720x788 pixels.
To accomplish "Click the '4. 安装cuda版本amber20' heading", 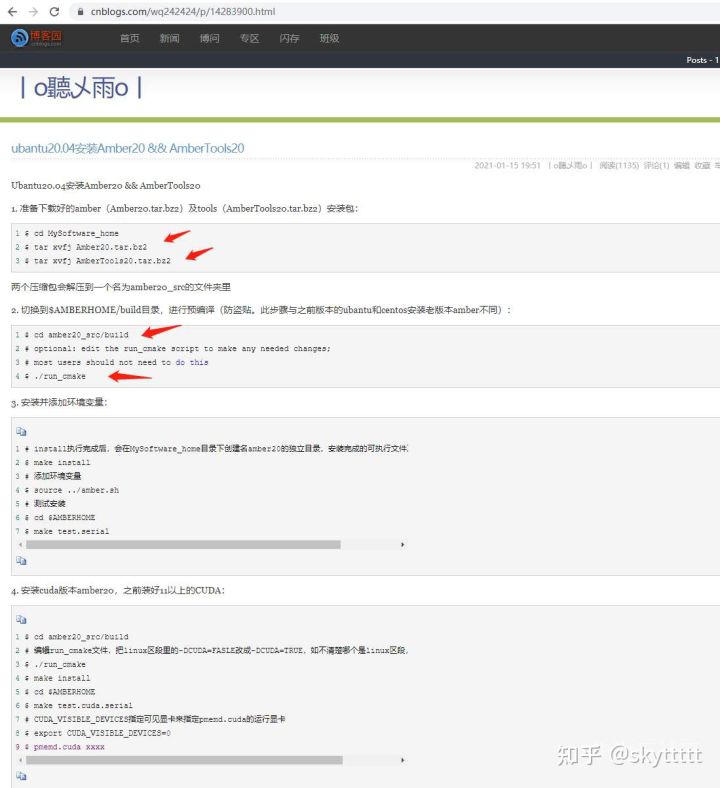I will (x=118, y=590).
